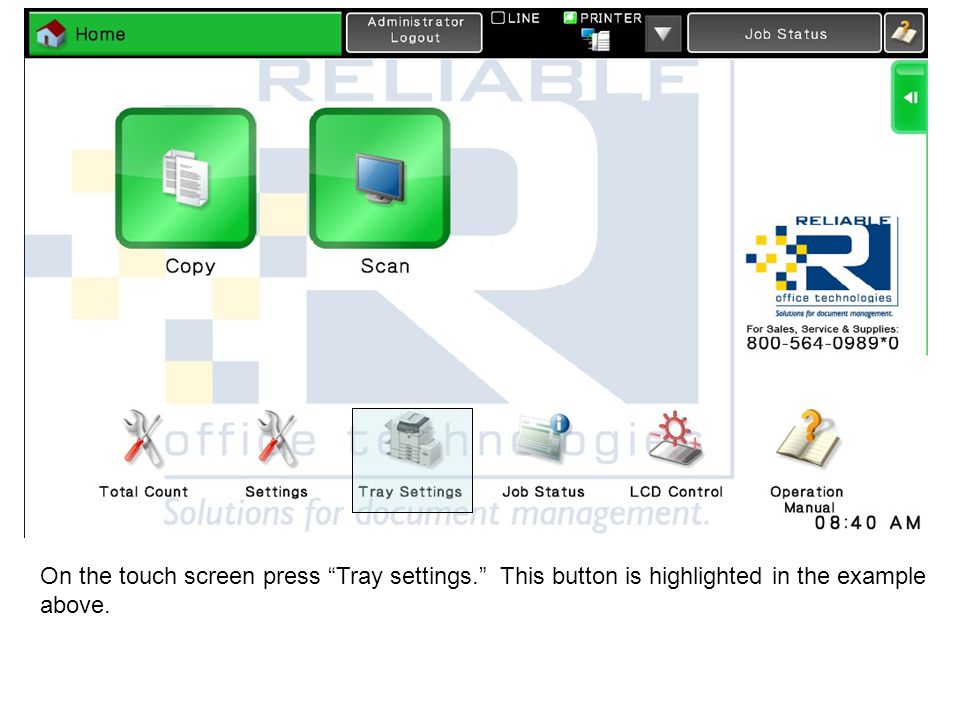Image resolution: width=960 pixels, height=720 pixels.
Task: Open Tray Settings
Action: 412,460
